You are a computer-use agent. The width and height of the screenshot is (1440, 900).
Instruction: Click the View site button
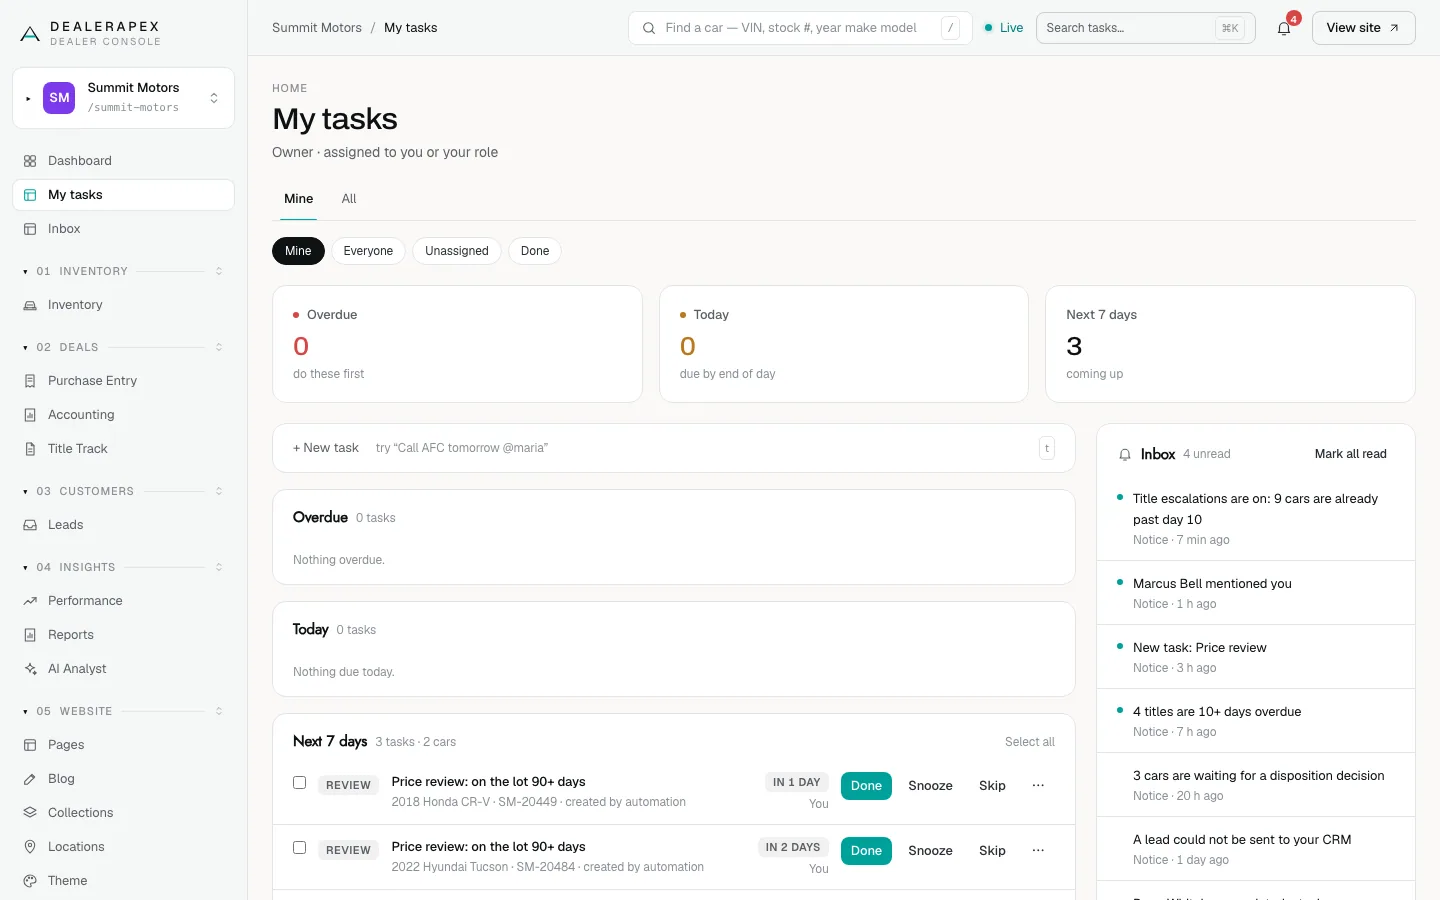(x=1363, y=28)
